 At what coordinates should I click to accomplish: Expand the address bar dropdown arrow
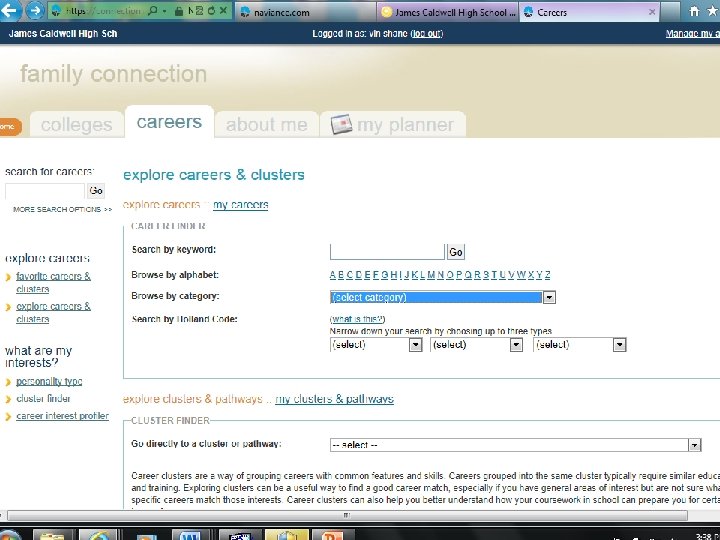click(164, 11)
